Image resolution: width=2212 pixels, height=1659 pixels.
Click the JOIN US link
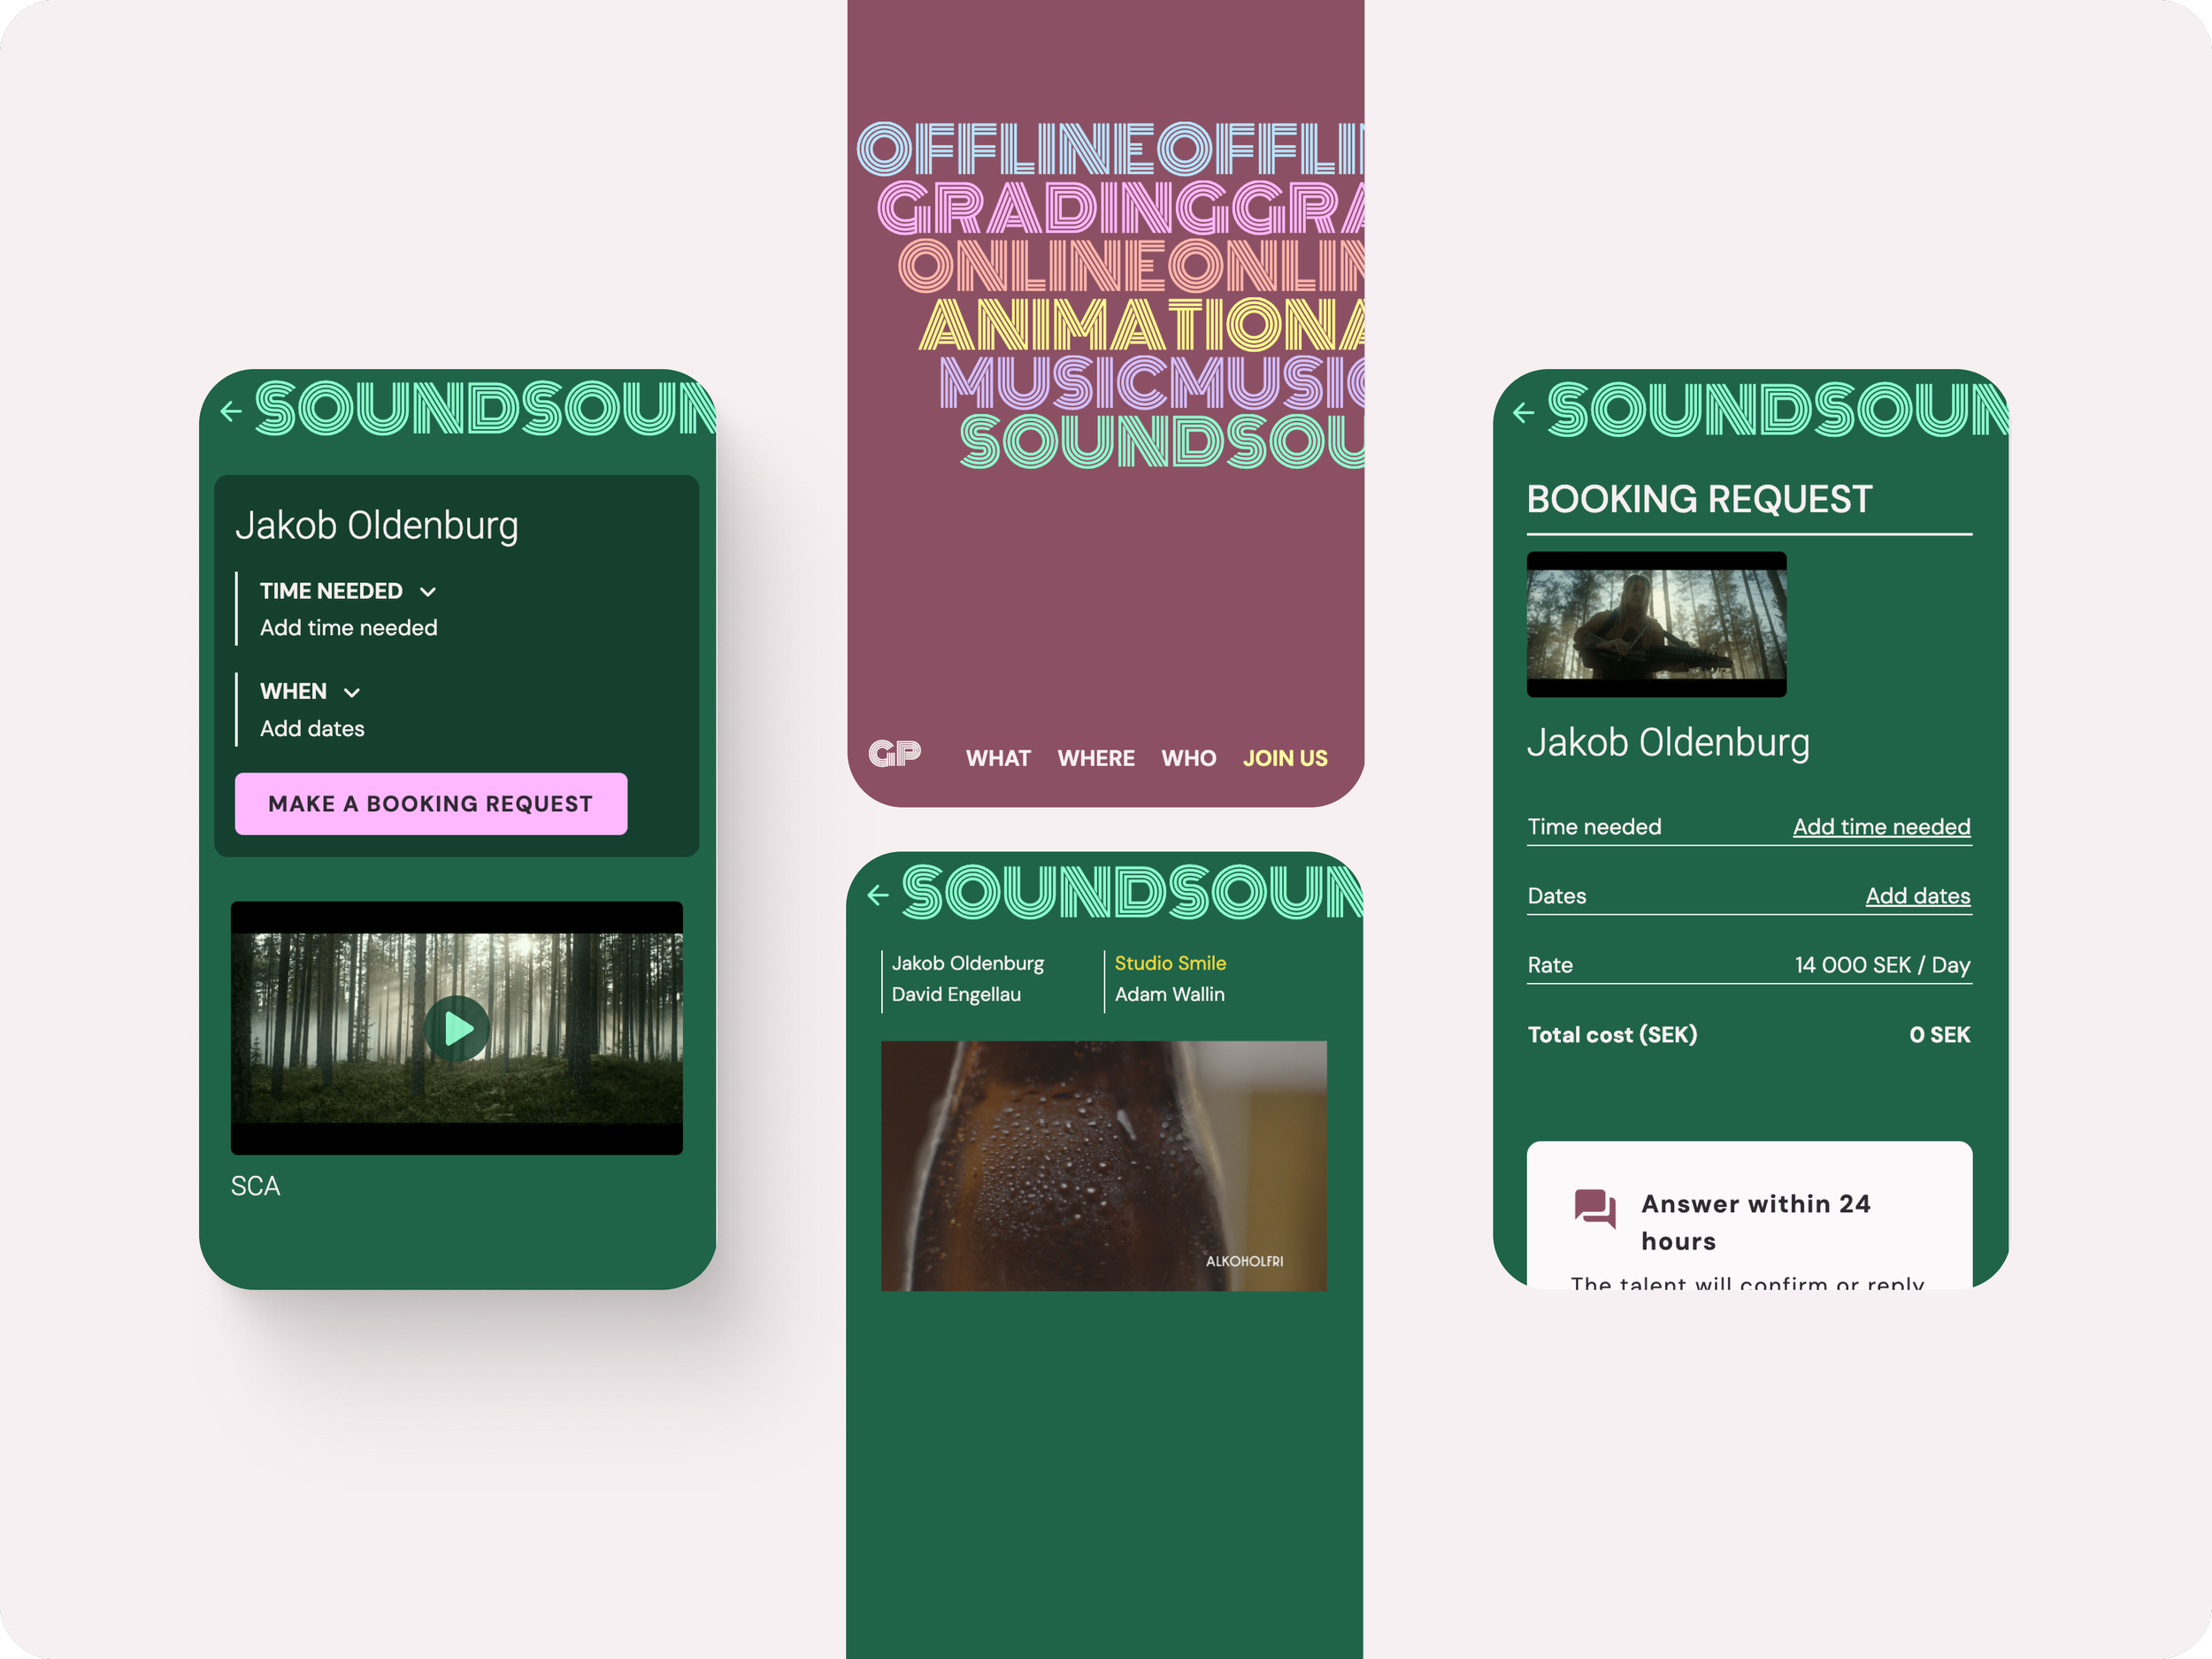(x=1284, y=758)
